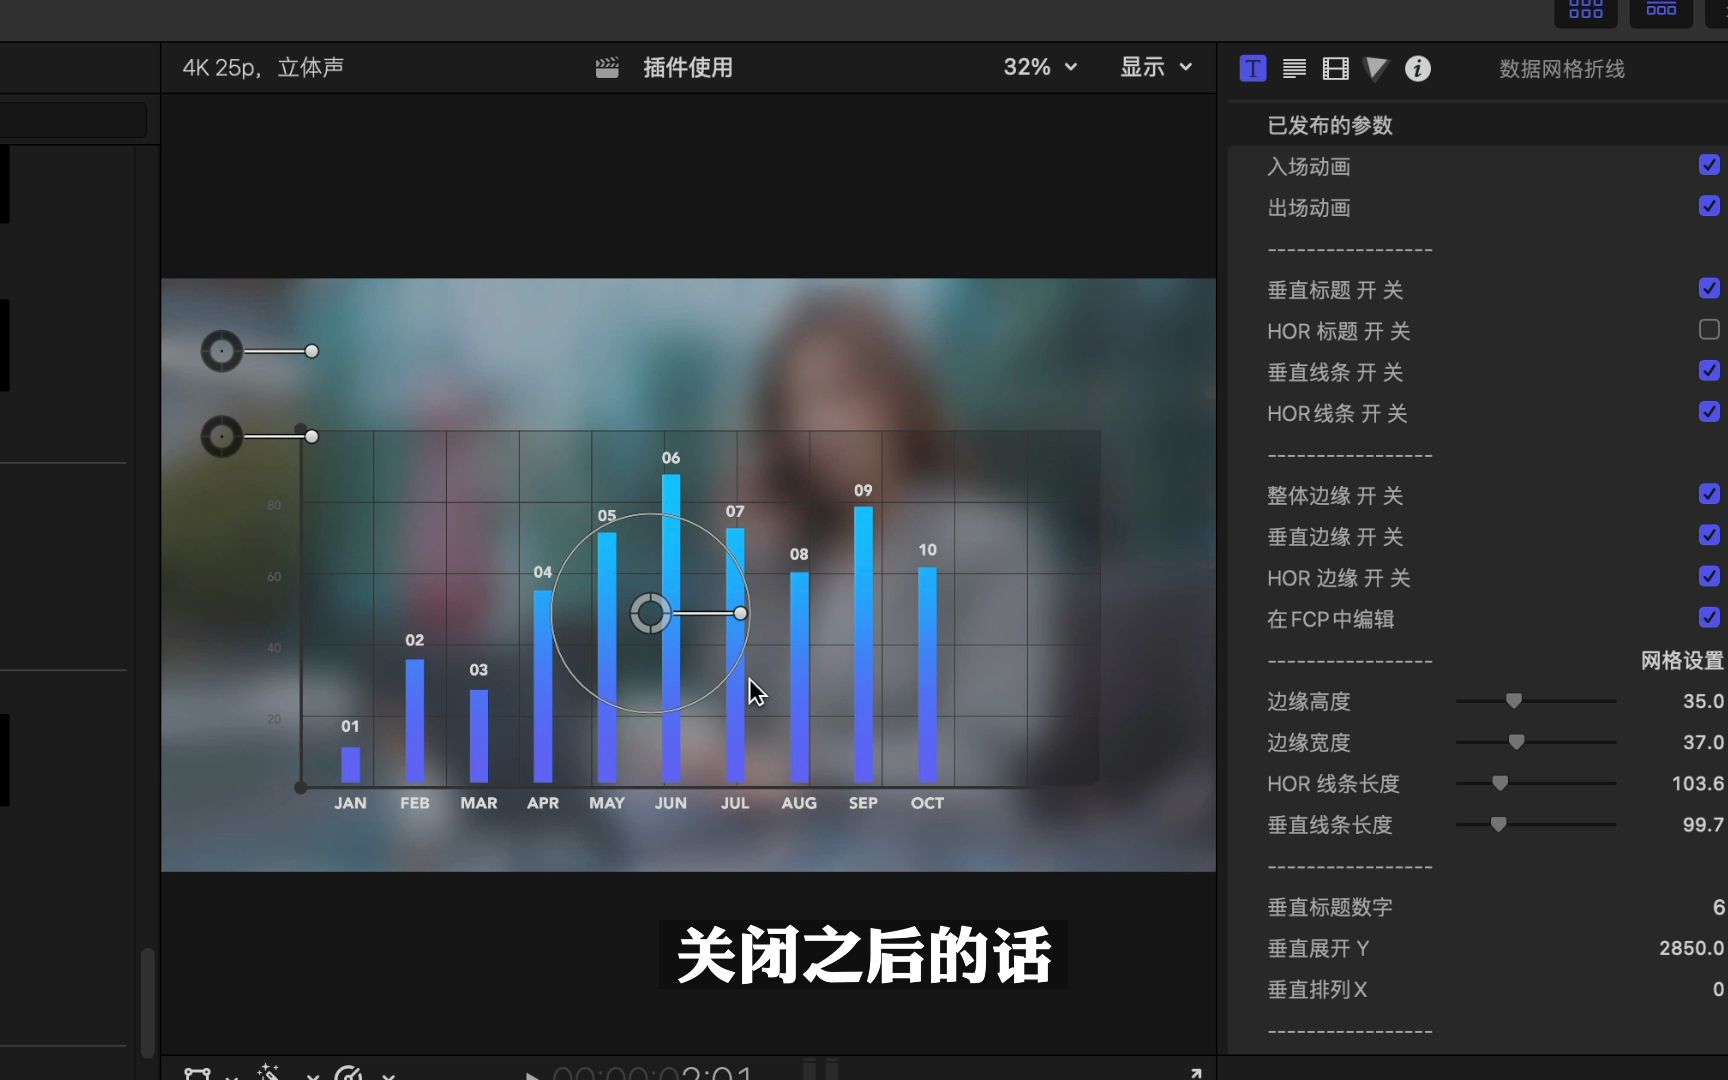Click the second circular on-screen control
This screenshot has height=1080, width=1728.
pos(222,436)
